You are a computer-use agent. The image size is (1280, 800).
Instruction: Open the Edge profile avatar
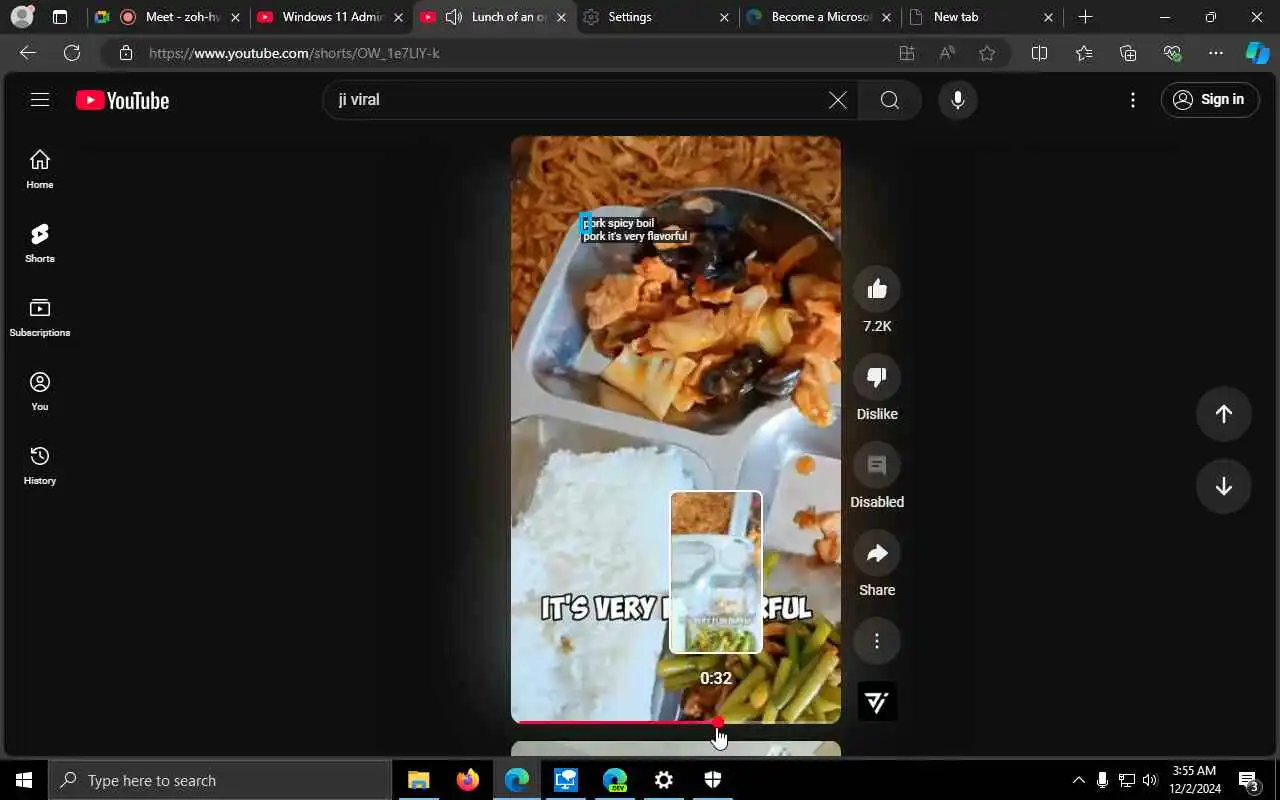click(x=22, y=17)
